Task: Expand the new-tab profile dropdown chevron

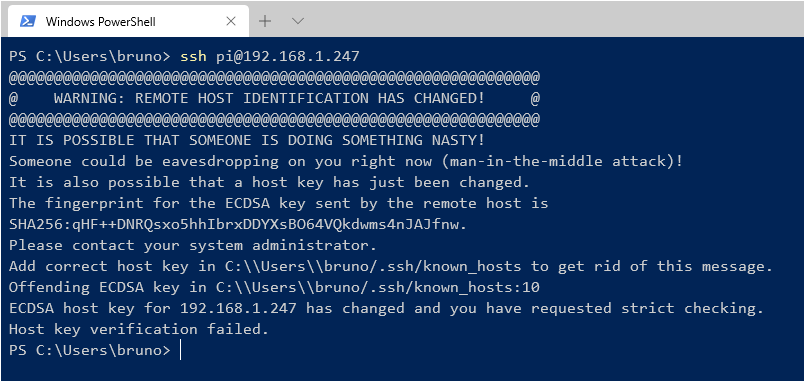Action: point(298,21)
